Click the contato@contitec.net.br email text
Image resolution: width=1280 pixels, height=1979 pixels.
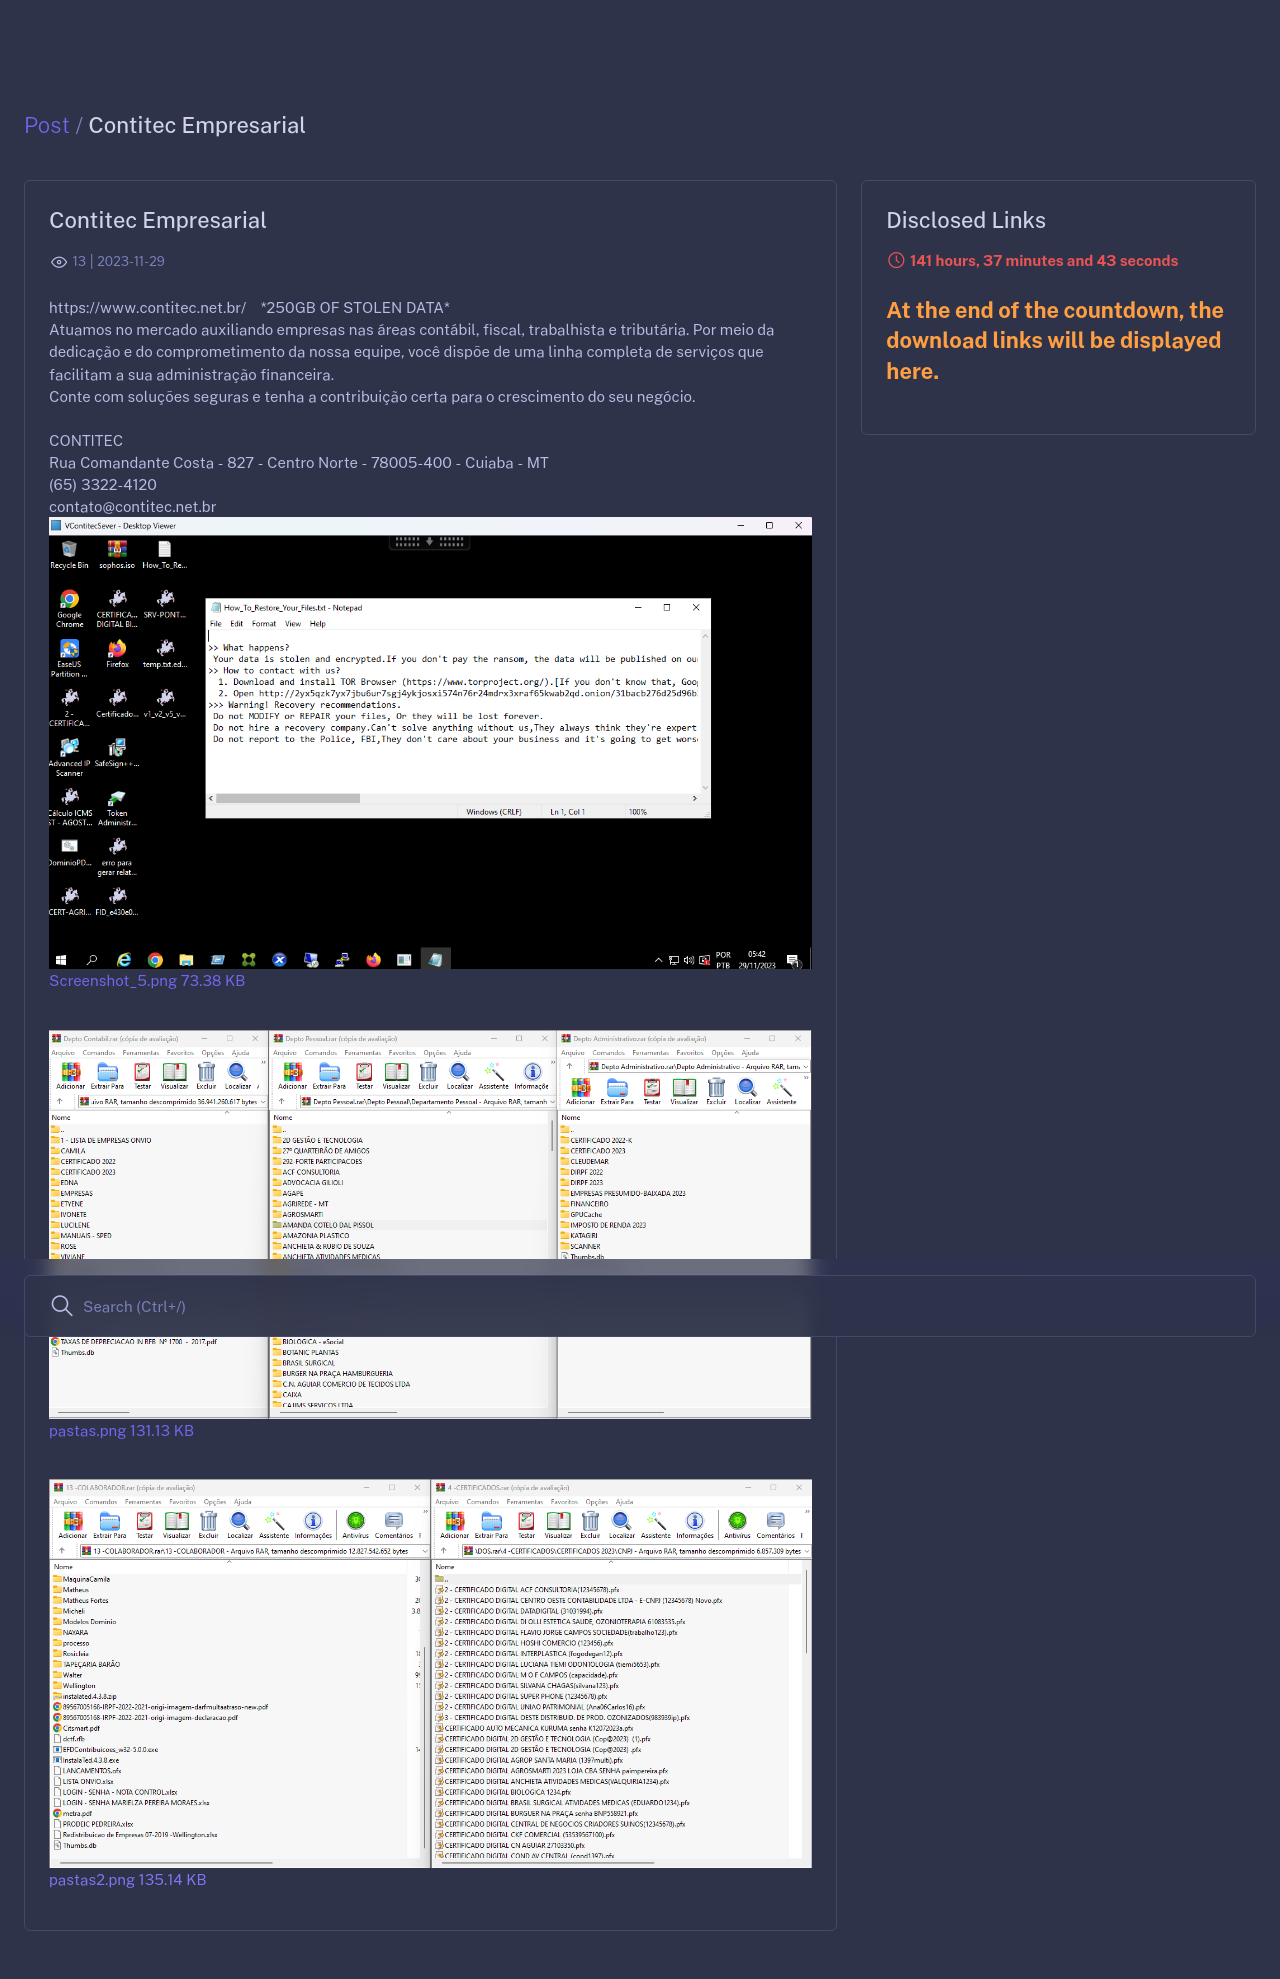(132, 507)
